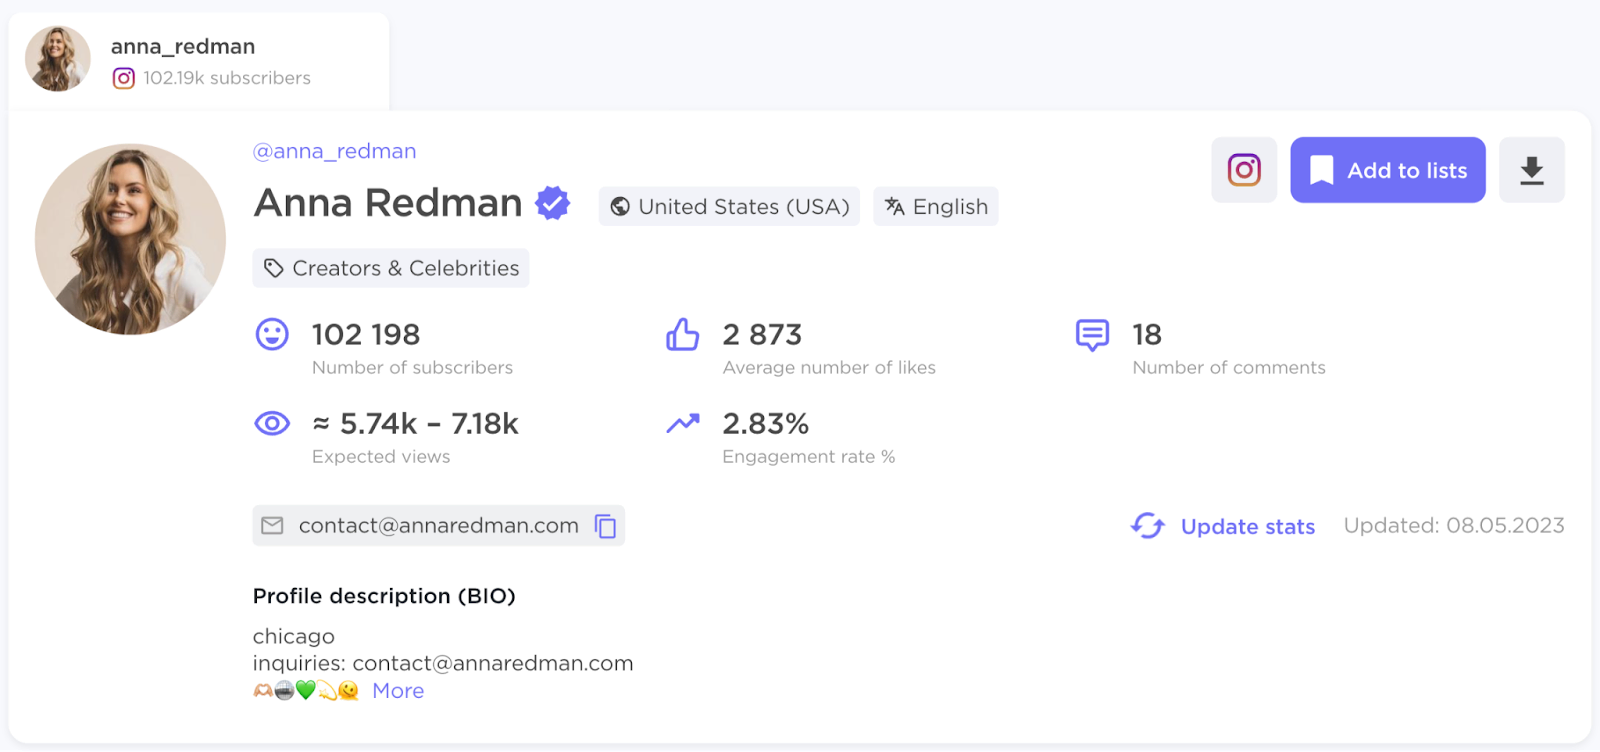Image resolution: width=1600 pixels, height=752 pixels.
Task: Click the Average number of likes label
Action: tap(829, 368)
